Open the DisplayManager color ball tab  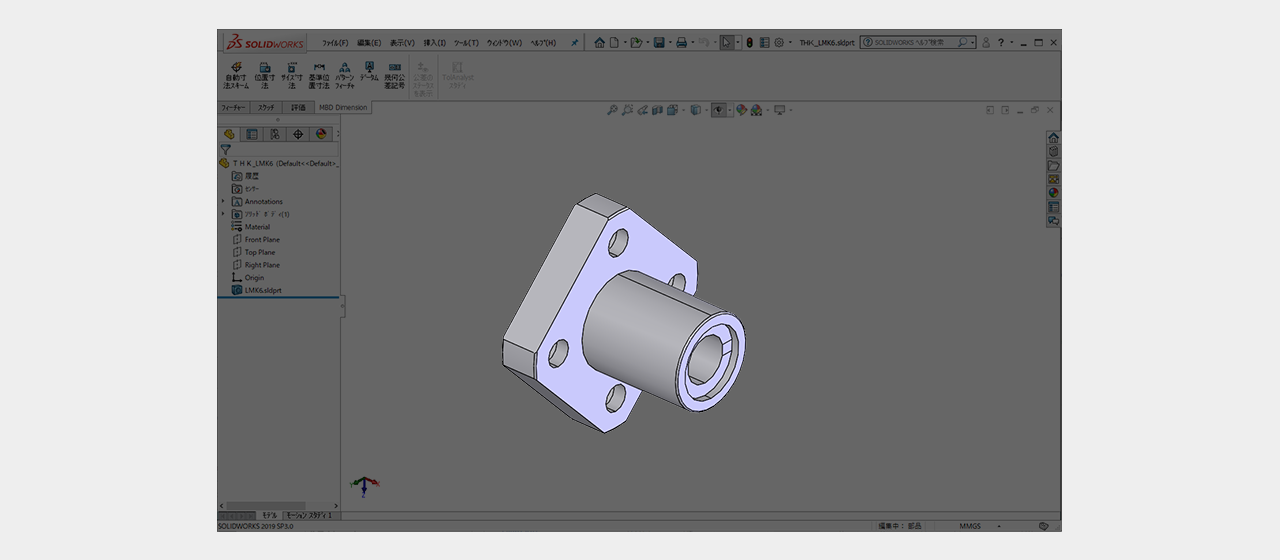321,134
